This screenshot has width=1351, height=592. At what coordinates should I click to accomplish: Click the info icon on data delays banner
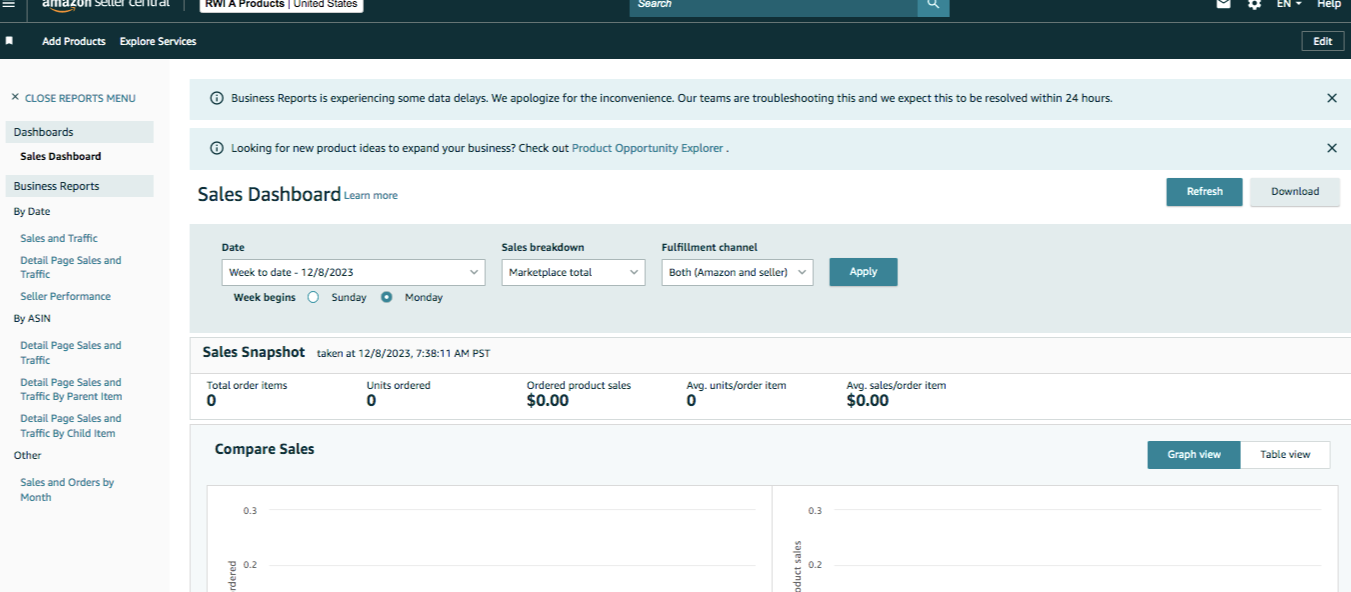click(217, 98)
